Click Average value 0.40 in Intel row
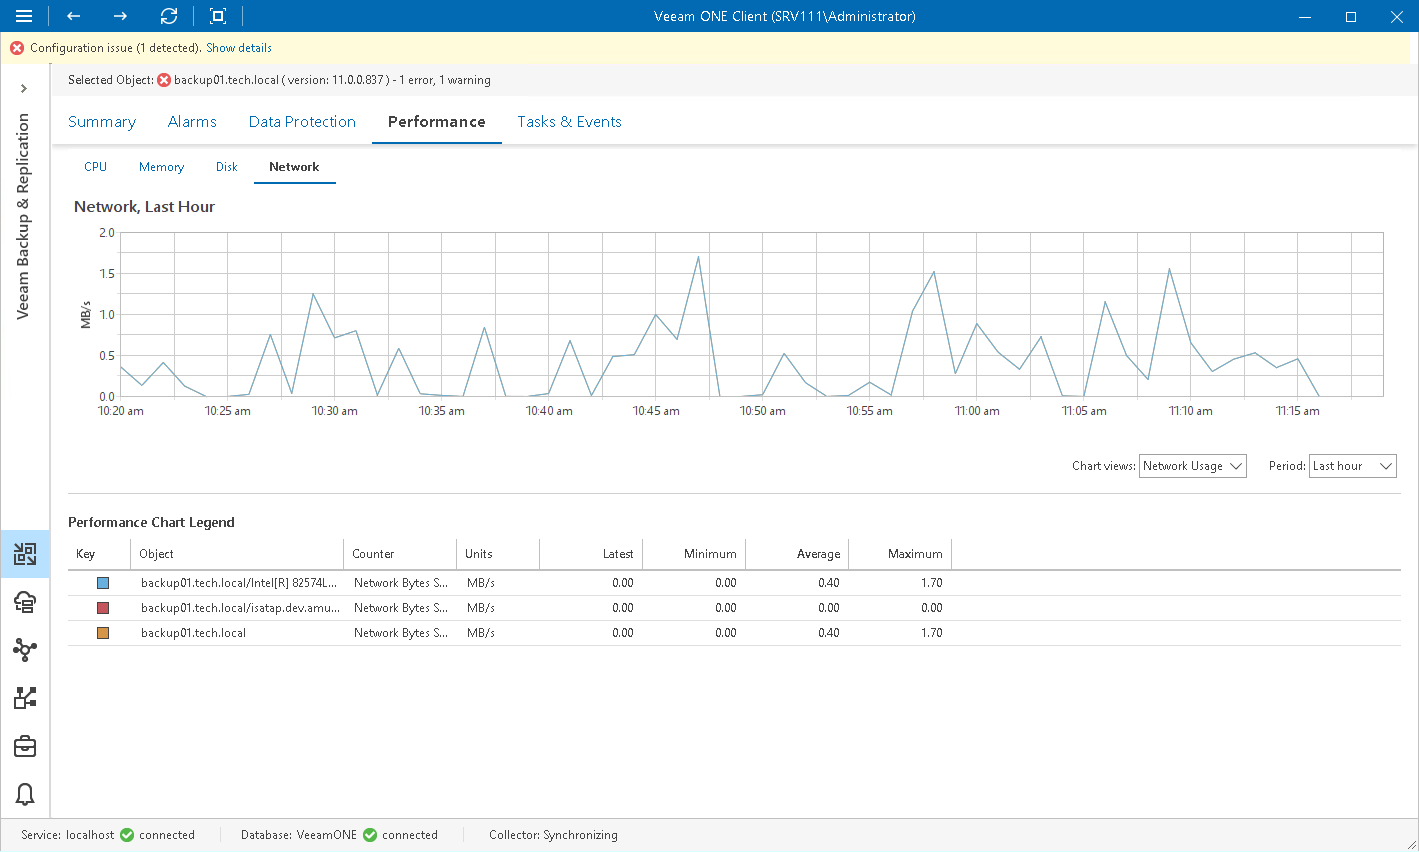The image size is (1419, 852). (829, 583)
